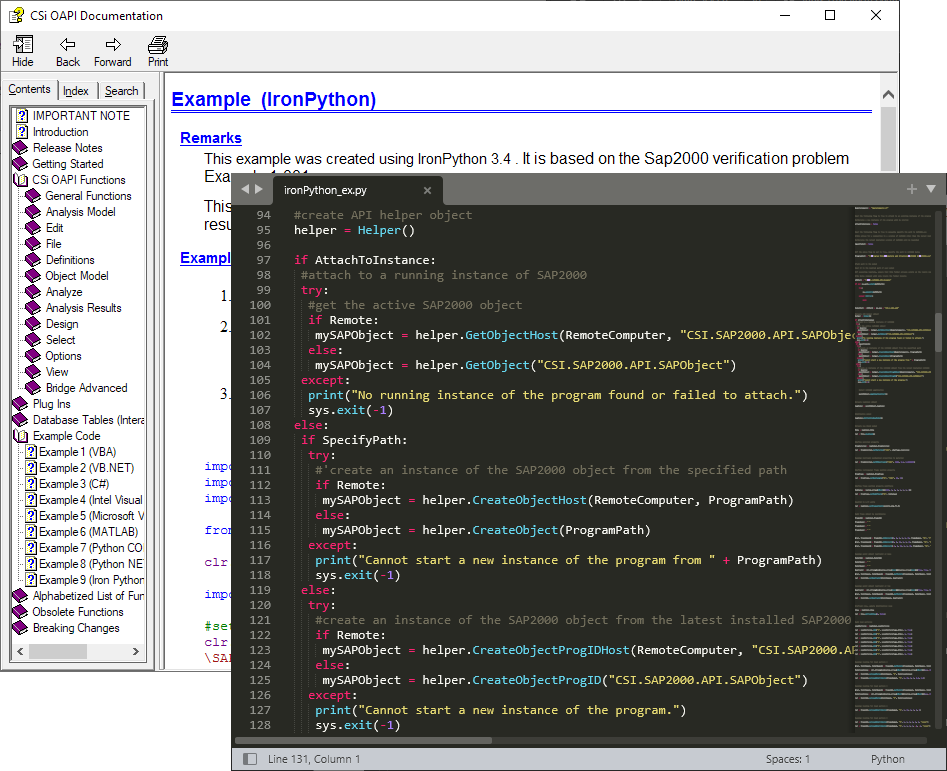This screenshot has height=771, width=947.
Task: Open the Python syntax selector
Action: pos(887,759)
